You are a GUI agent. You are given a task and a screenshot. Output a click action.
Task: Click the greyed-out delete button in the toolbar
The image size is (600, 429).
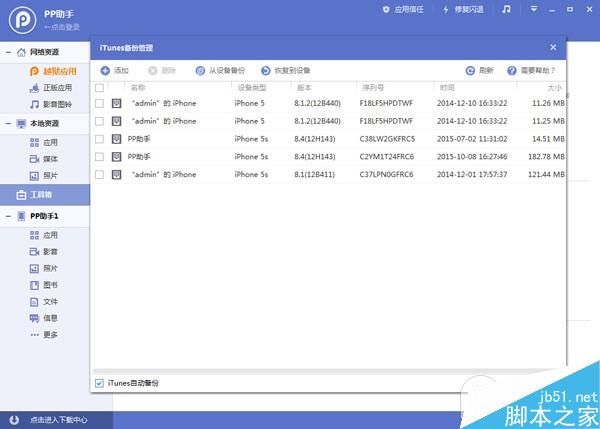pyautogui.click(x=162, y=70)
